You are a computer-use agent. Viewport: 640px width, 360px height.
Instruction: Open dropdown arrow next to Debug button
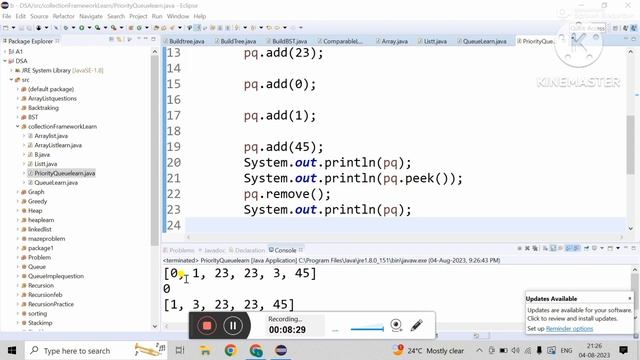(x=73, y=28)
